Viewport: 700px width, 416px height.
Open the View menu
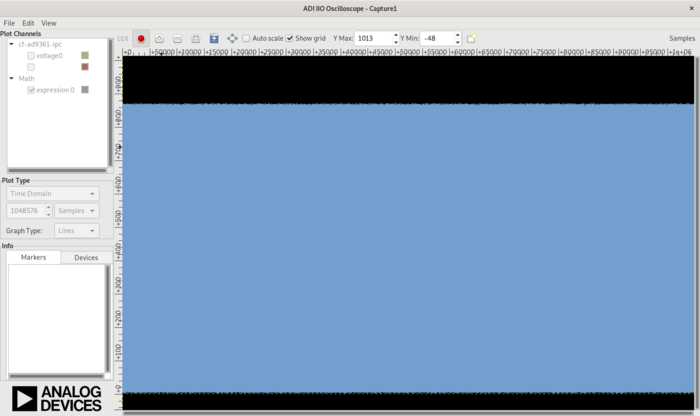(49, 23)
